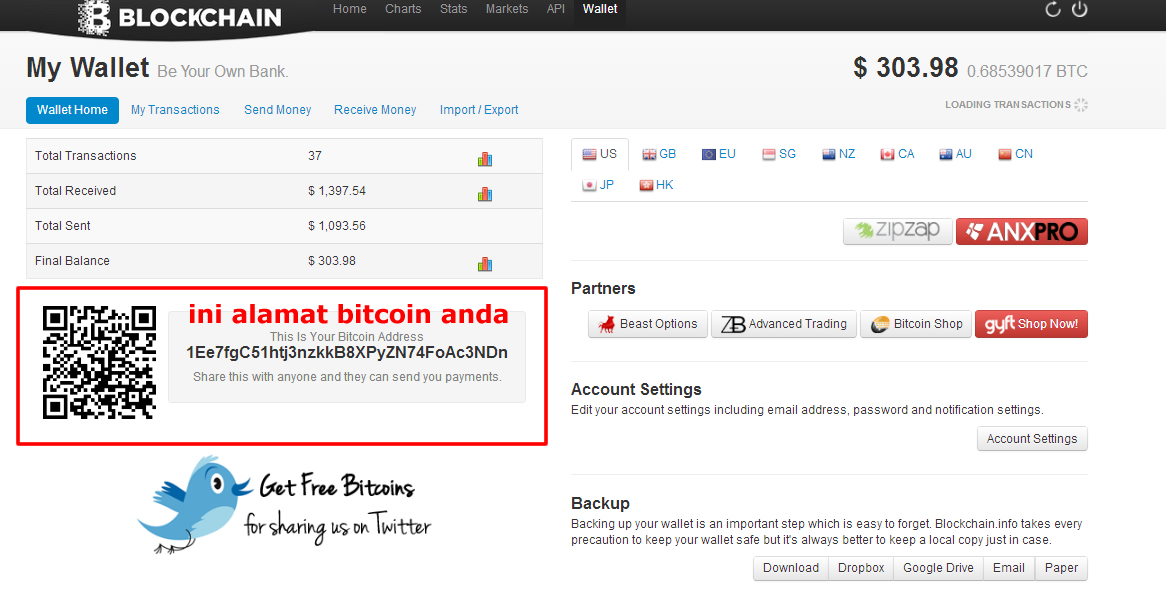This screenshot has height=595, width=1166.
Task: Click the Total Received value $ 1,397.54
Action: [337, 191]
